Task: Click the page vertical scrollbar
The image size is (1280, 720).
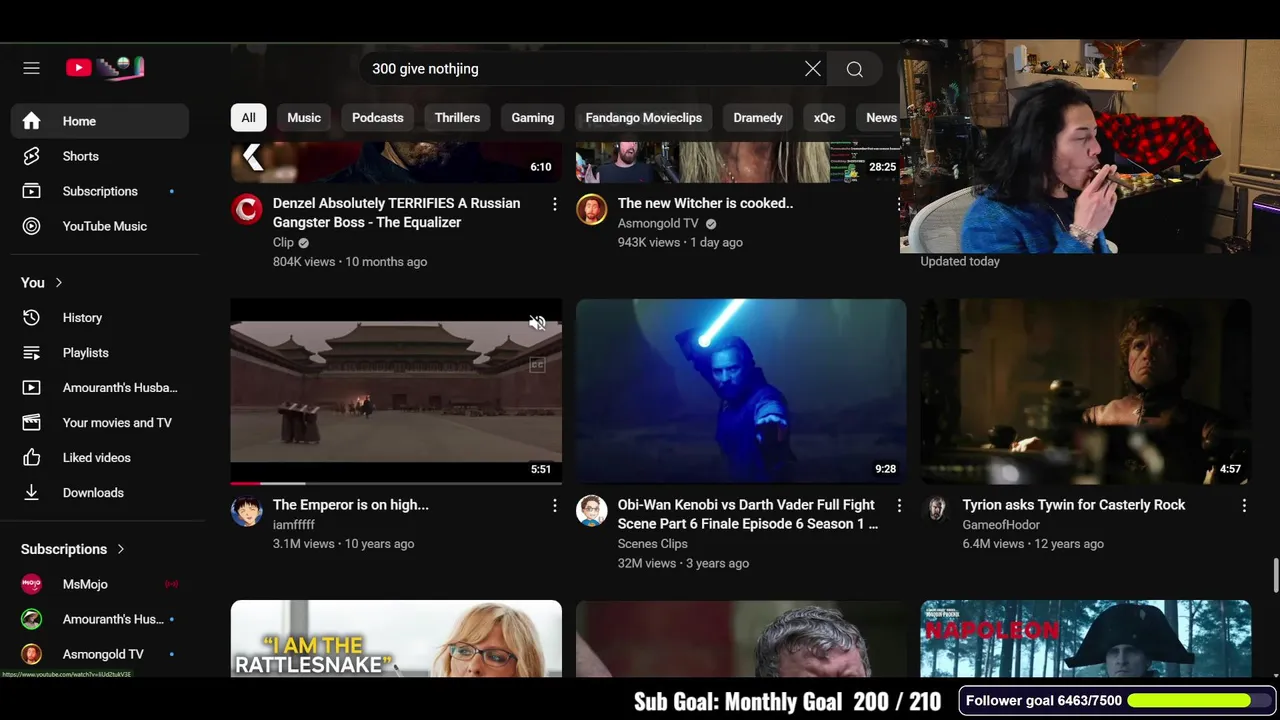Action: 1275,576
